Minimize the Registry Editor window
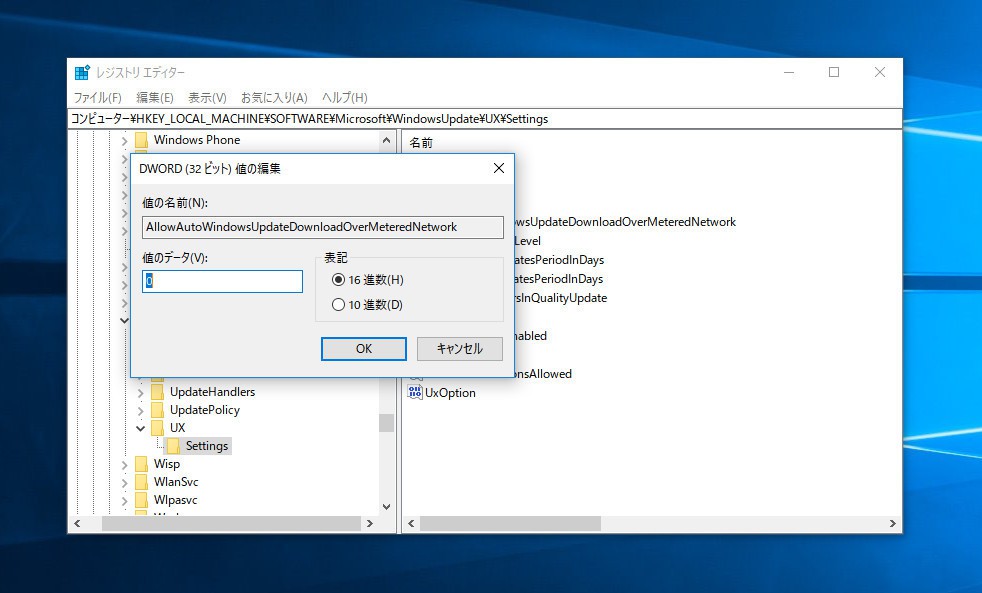Image resolution: width=982 pixels, height=593 pixels. point(789,73)
